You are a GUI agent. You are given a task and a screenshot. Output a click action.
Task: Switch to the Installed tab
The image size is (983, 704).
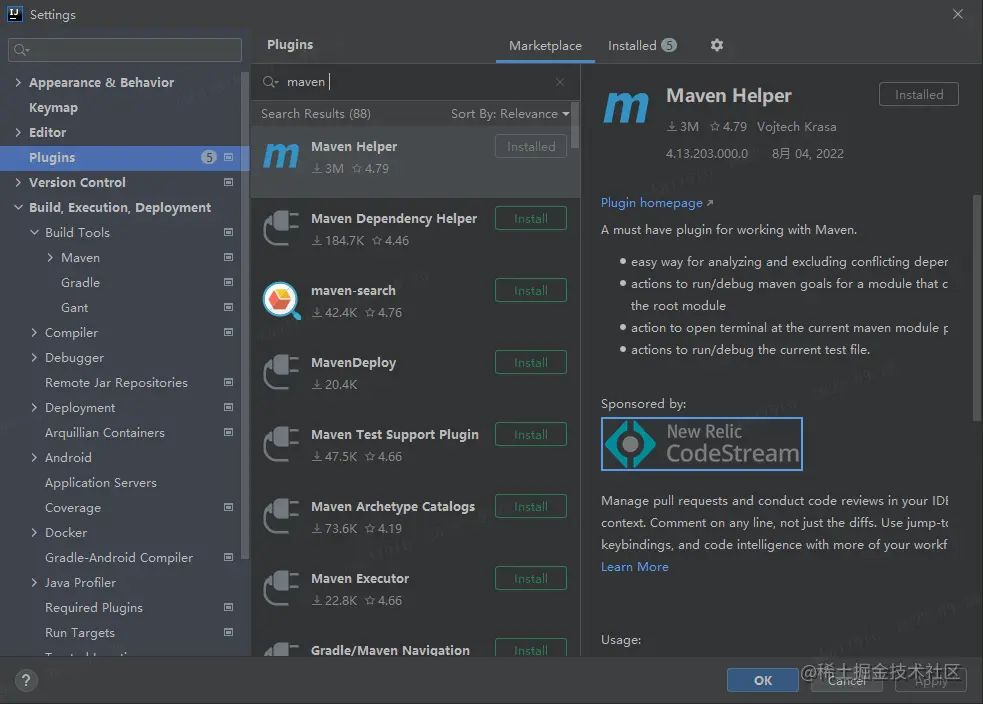click(642, 46)
